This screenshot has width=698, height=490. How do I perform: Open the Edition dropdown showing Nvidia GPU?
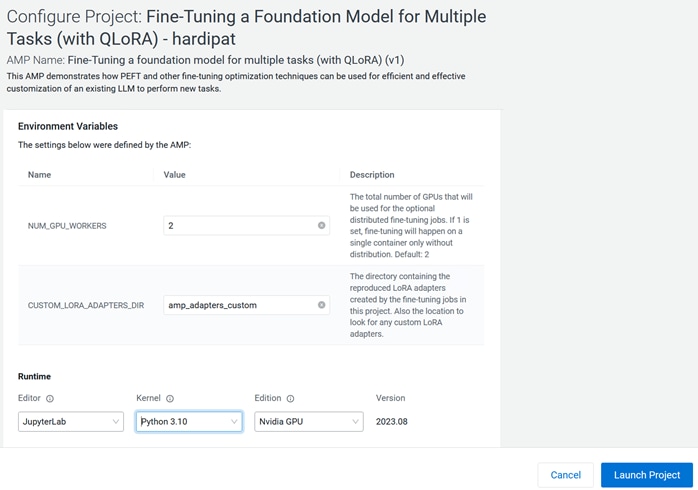pyautogui.click(x=308, y=421)
